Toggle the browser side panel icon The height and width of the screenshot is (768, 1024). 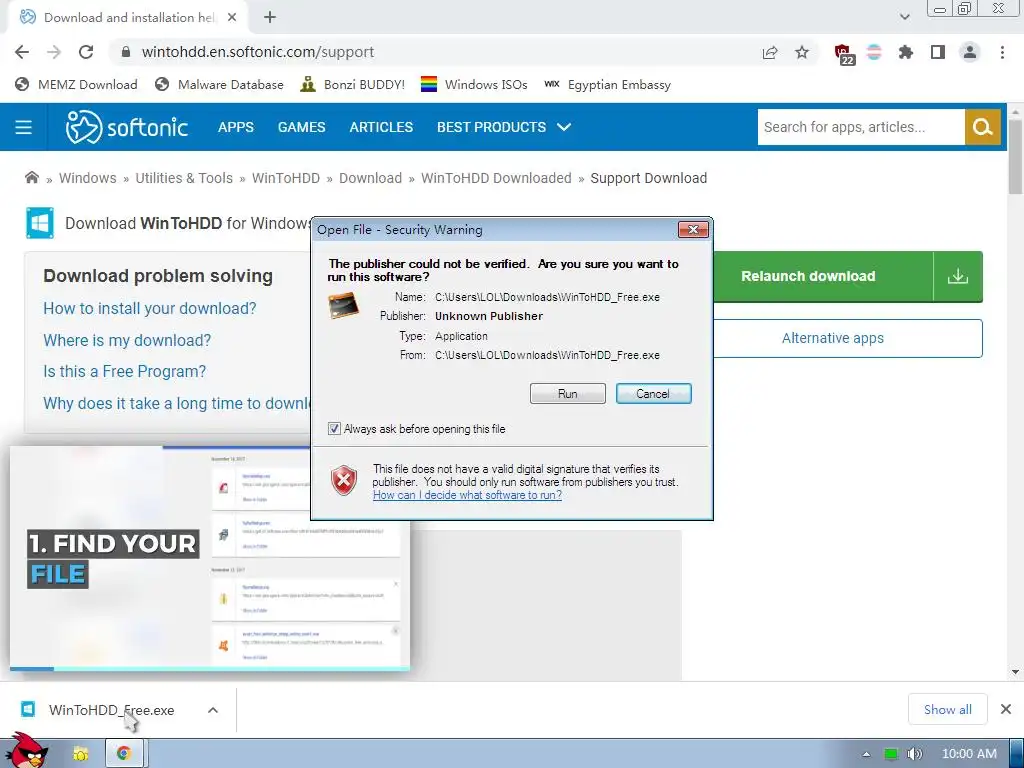[x=938, y=52]
